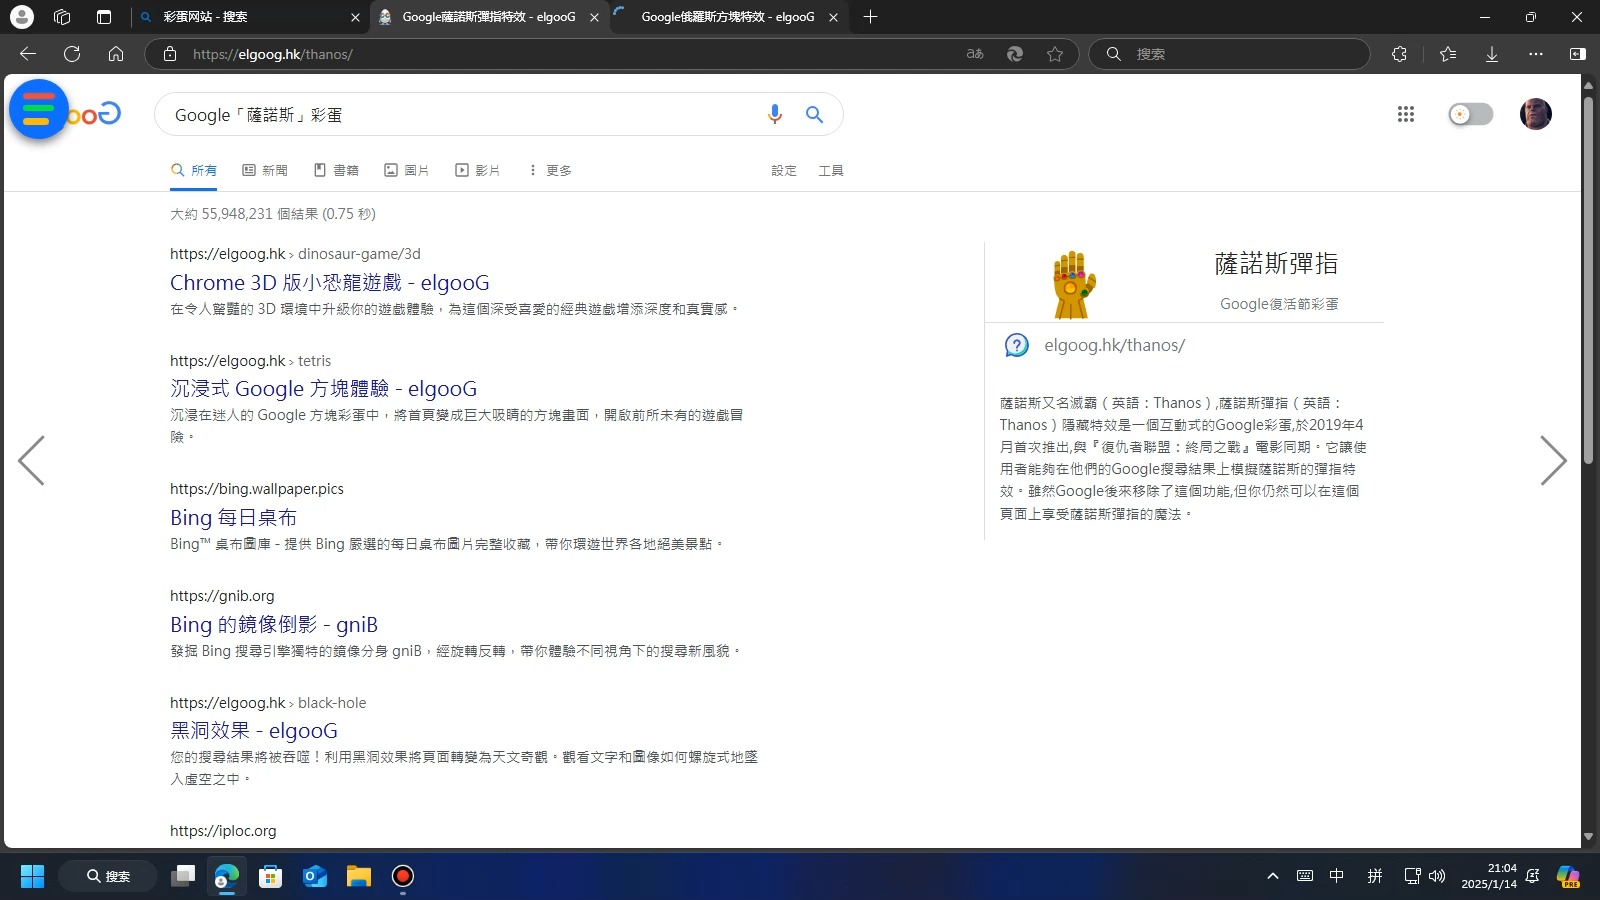Open the volume control in system tray
The width and height of the screenshot is (1600, 900).
[1437, 876]
